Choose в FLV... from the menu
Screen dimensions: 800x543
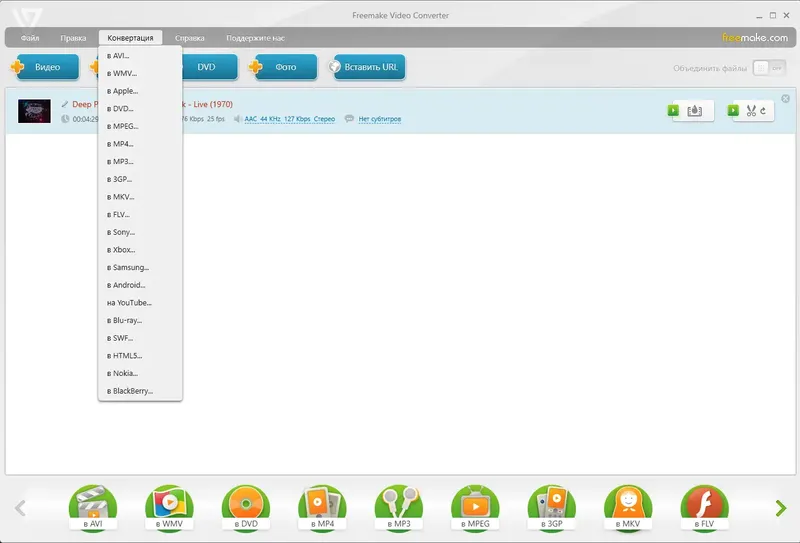coord(140,214)
